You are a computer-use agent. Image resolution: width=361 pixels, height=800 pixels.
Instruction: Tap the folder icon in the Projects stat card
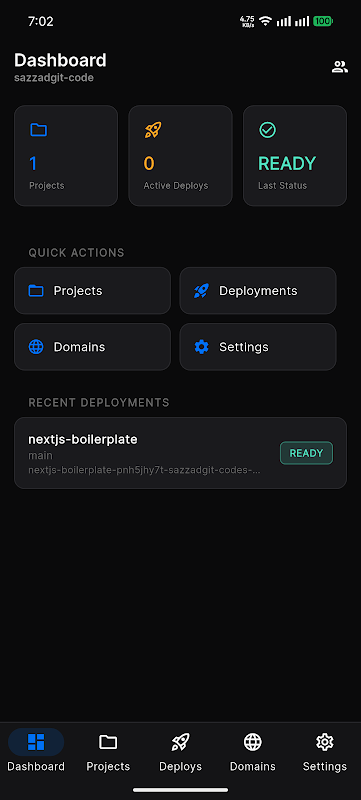pos(38,130)
